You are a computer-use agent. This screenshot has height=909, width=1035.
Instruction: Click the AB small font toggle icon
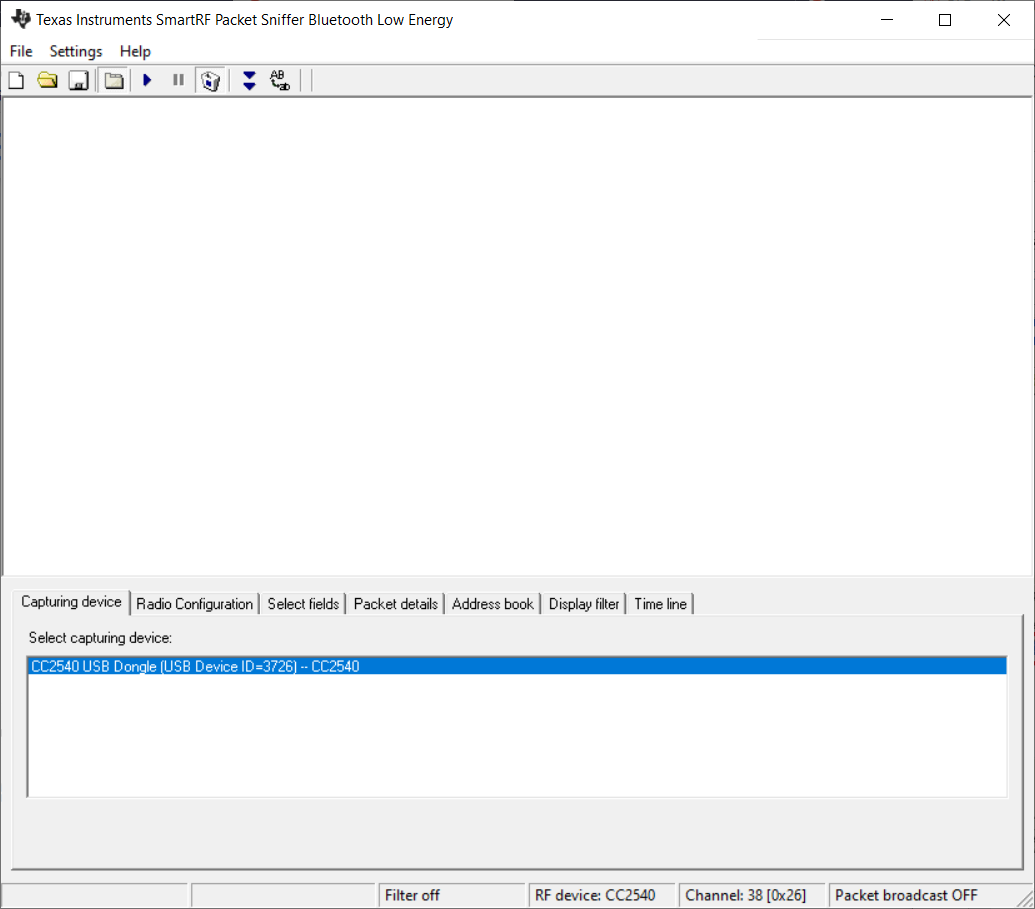280,81
